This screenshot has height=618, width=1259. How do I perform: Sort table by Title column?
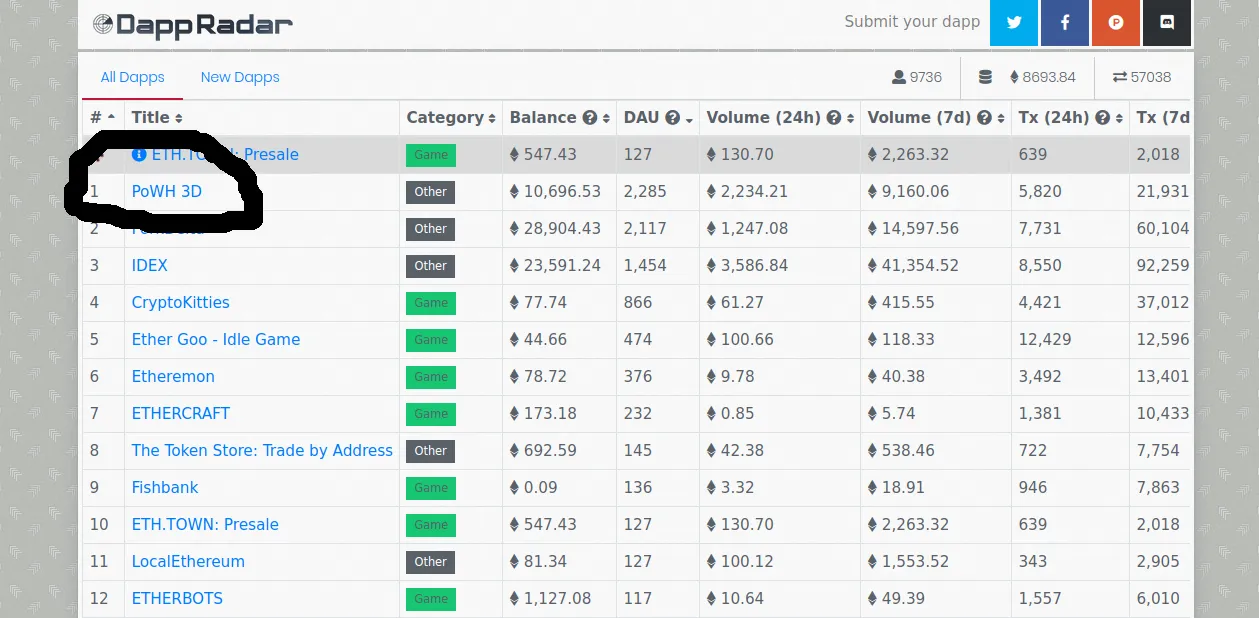tap(157, 118)
